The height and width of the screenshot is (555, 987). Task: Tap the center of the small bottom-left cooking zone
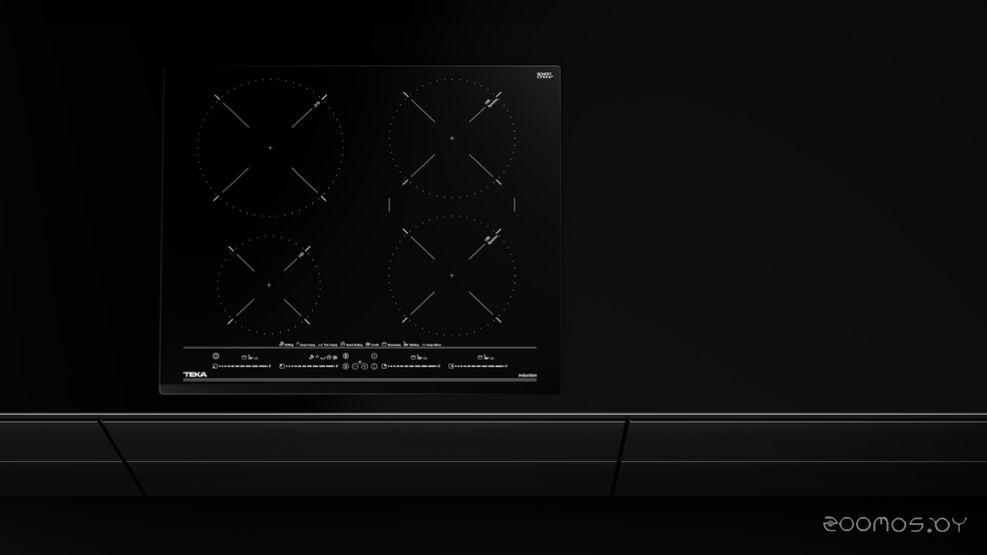point(269,285)
